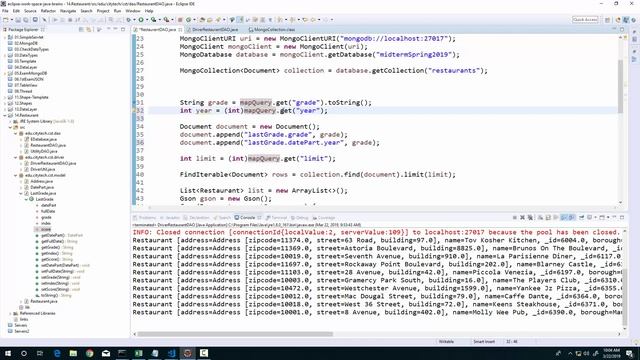The width and height of the screenshot is (640, 360).
Task: Open Edge browser from the taskbar
Action: click(x=57, y=353)
